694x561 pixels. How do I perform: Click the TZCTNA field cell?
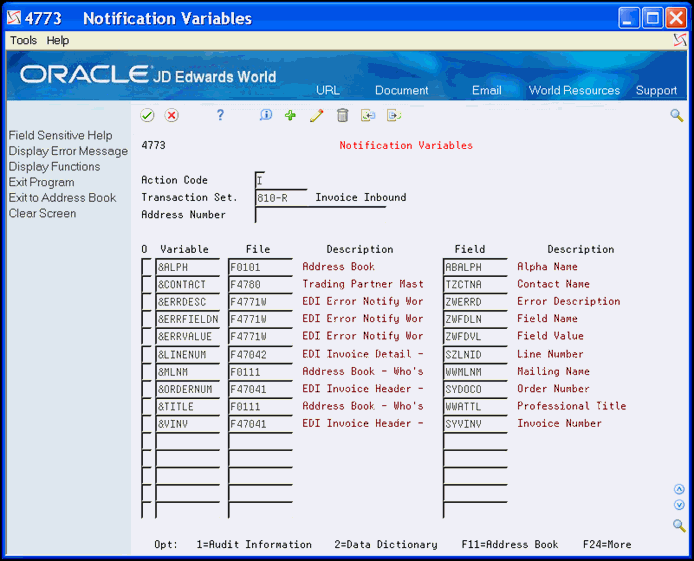[475, 284]
